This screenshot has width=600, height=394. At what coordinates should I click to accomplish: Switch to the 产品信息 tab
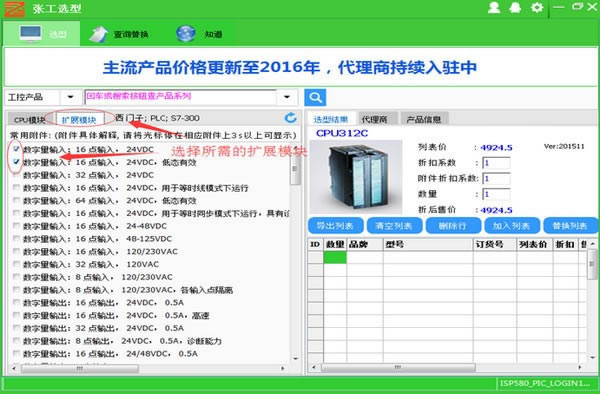click(424, 119)
